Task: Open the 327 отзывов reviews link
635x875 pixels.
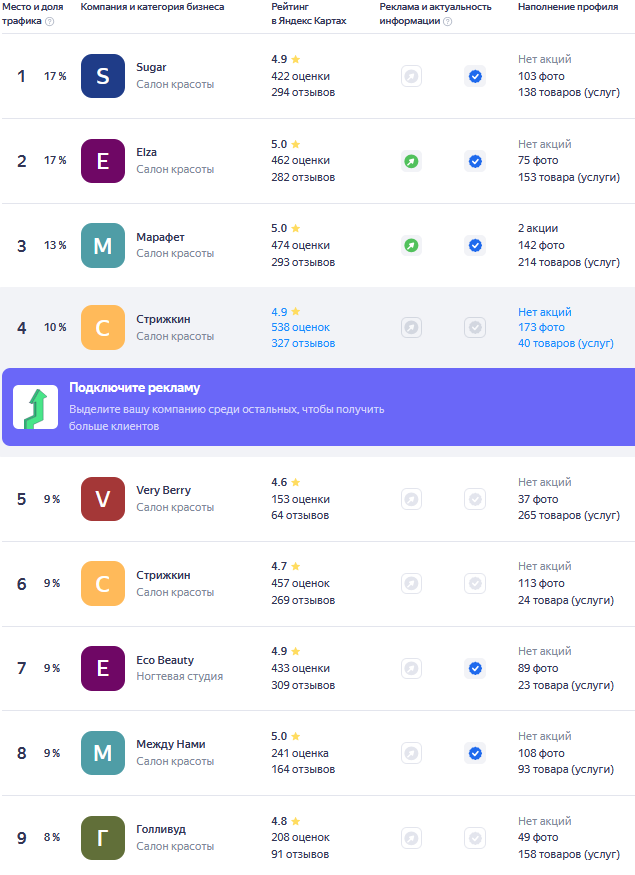Action: [303, 344]
